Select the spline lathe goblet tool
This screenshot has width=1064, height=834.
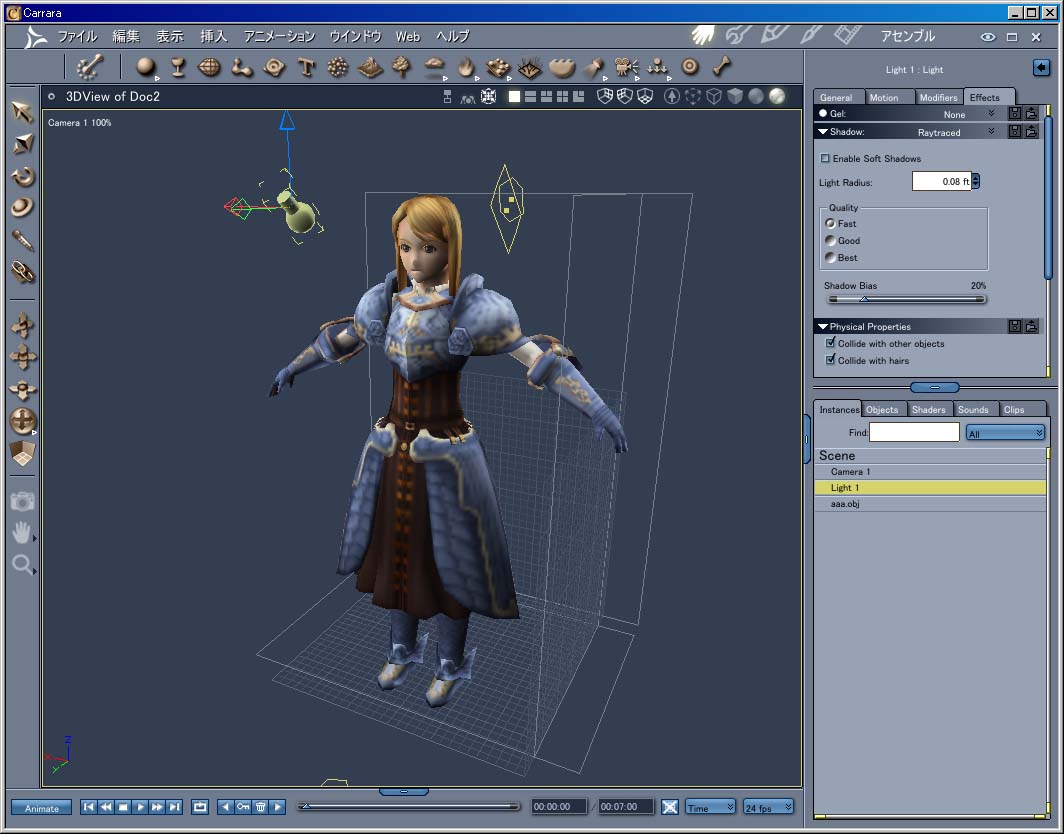178,67
